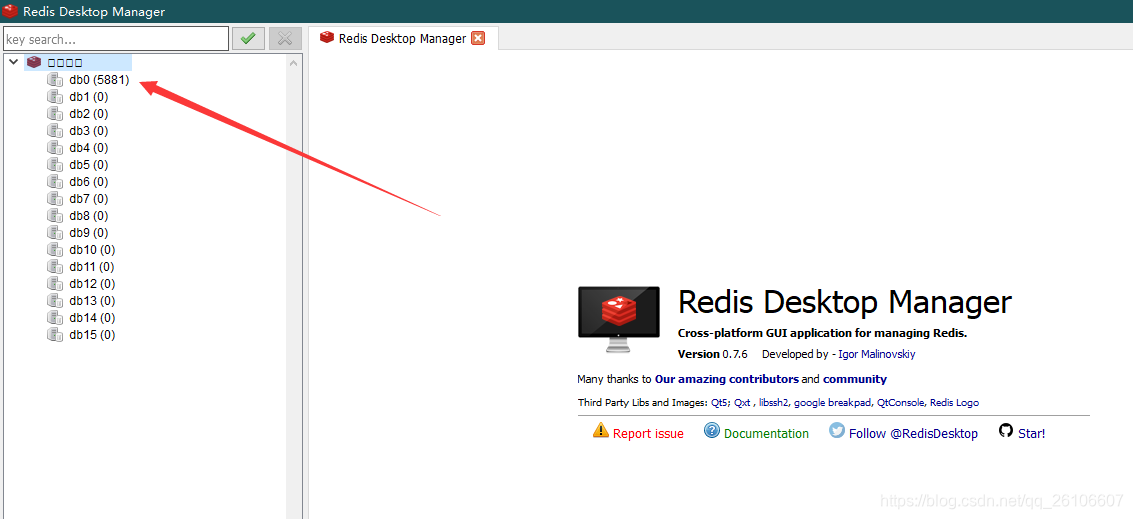
Task: Select db15 (0) in the tree
Action: pyautogui.click(x=92, y=334)
